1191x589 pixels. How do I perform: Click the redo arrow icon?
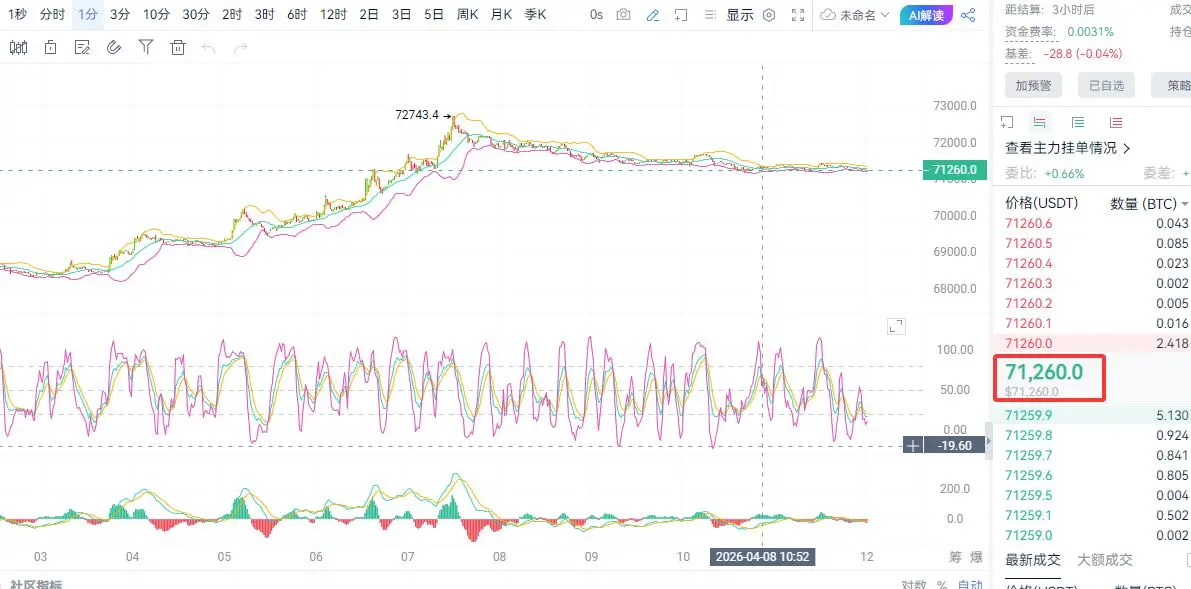(x=241, y=48)
